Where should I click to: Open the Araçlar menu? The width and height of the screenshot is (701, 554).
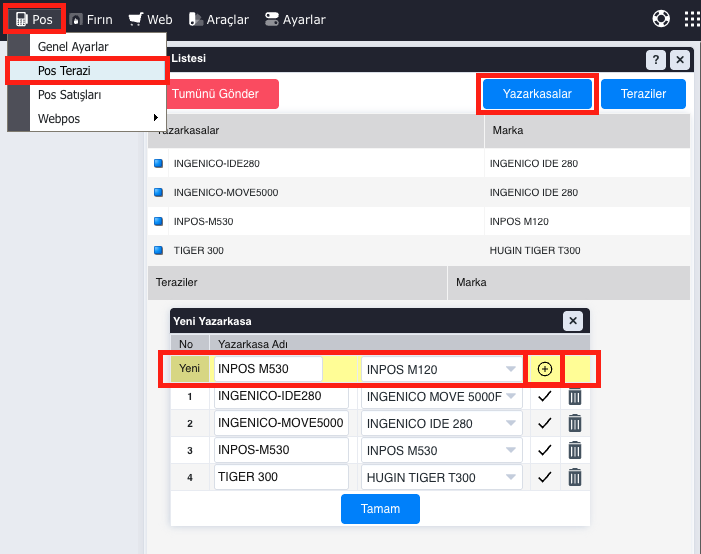point(219,19)
